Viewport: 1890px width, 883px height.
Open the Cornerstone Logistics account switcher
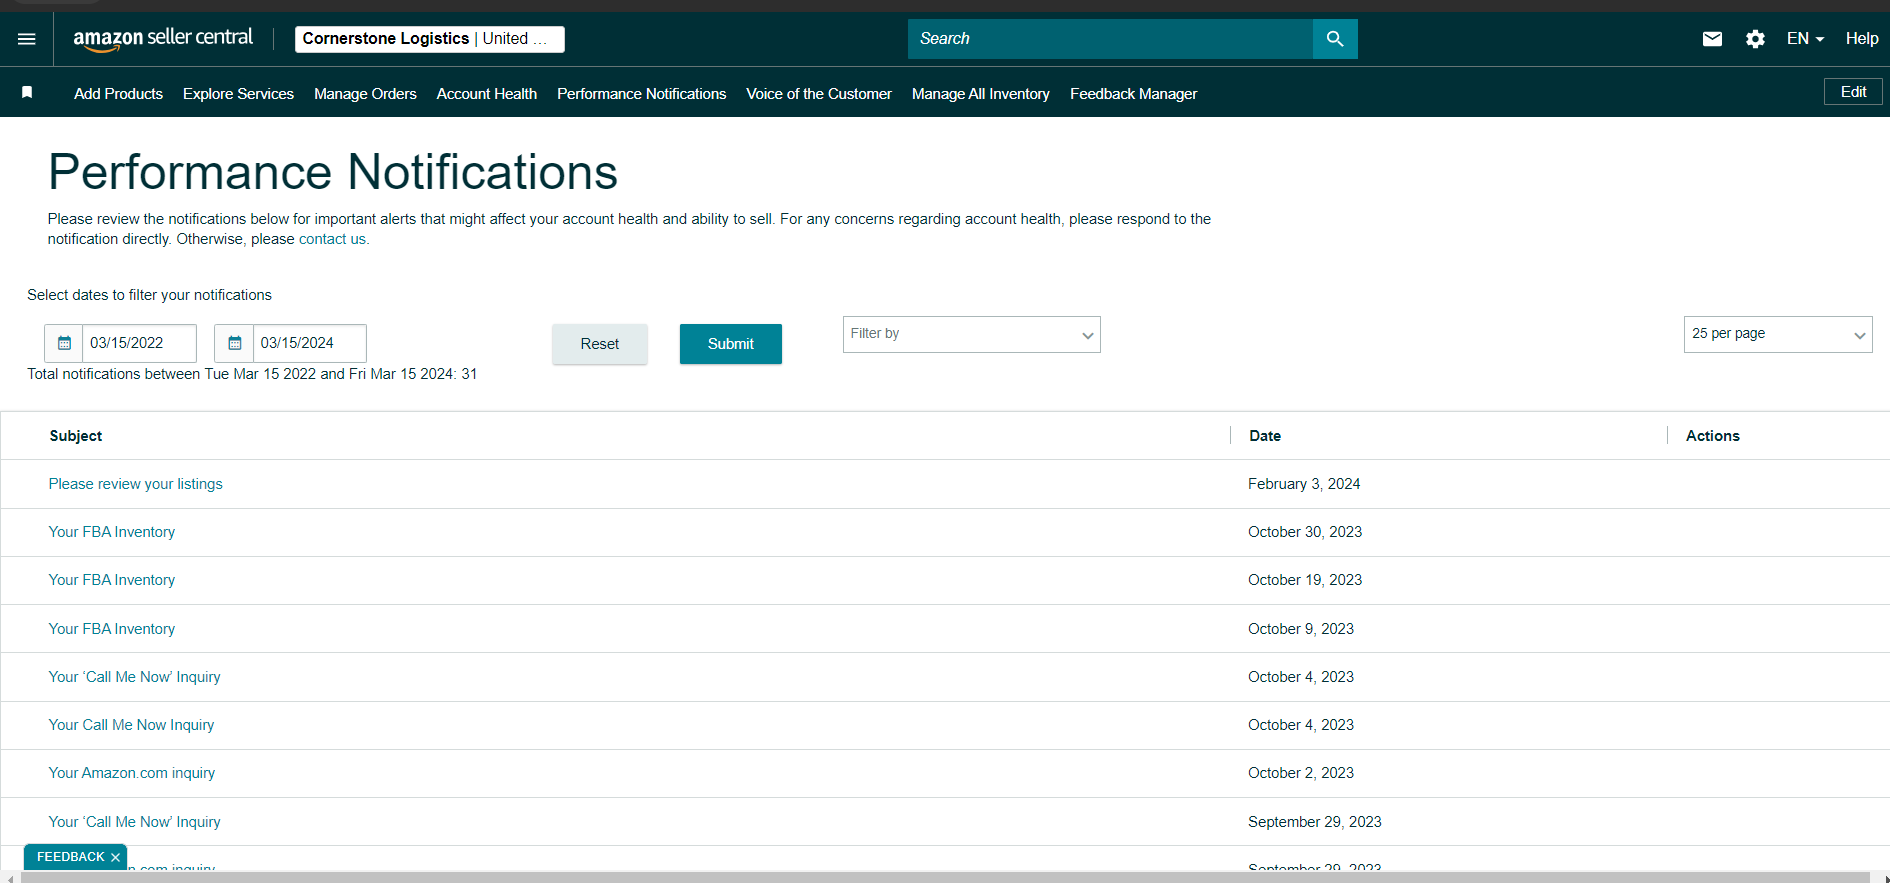[430, 39]
